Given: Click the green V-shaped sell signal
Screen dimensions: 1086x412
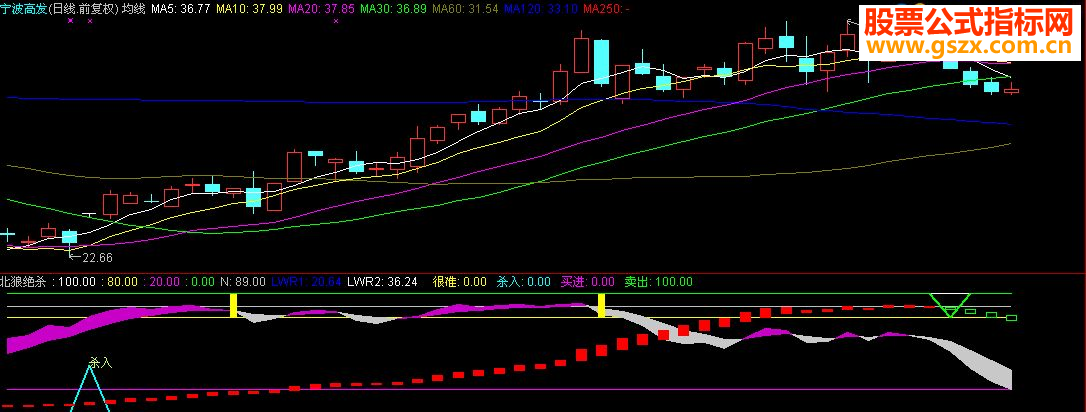Looking at the screenshot, I should pos(952,305).
